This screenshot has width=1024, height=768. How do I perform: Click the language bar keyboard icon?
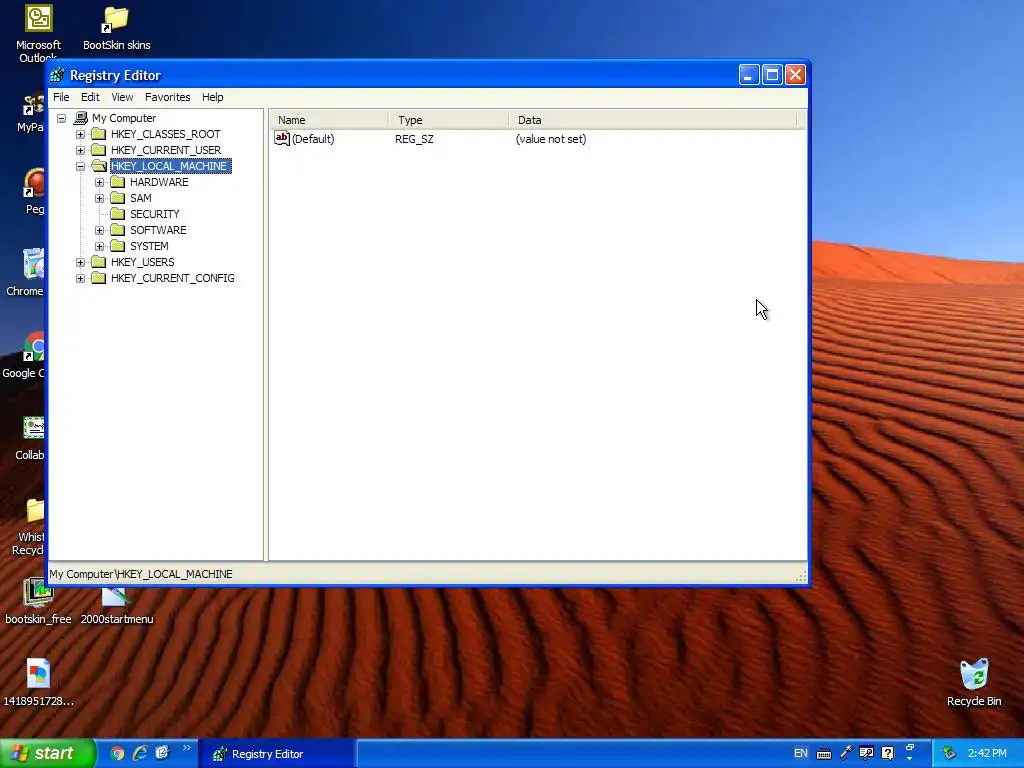pos(824,754)
